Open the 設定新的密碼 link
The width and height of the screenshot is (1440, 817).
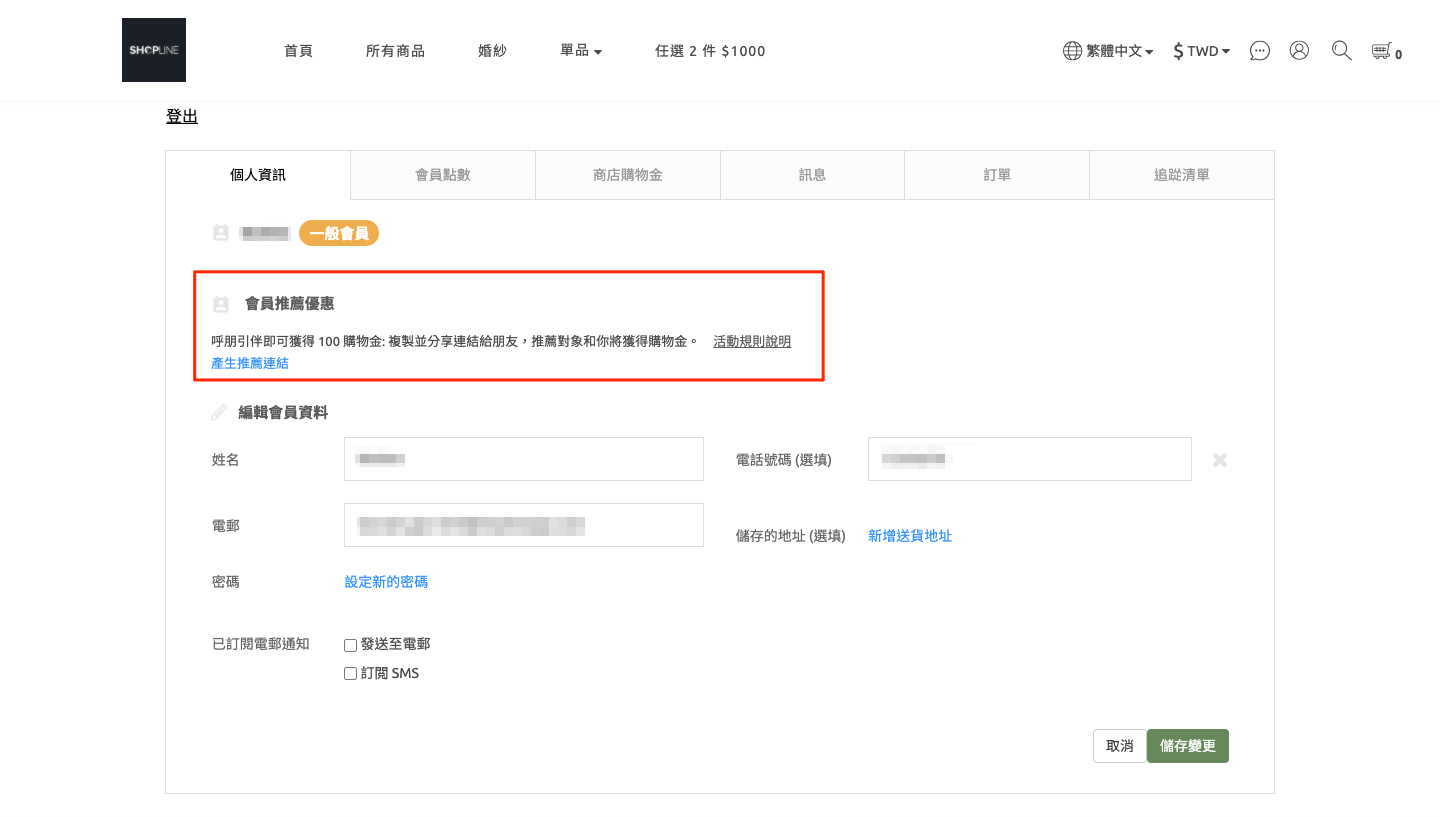(386, 581)
